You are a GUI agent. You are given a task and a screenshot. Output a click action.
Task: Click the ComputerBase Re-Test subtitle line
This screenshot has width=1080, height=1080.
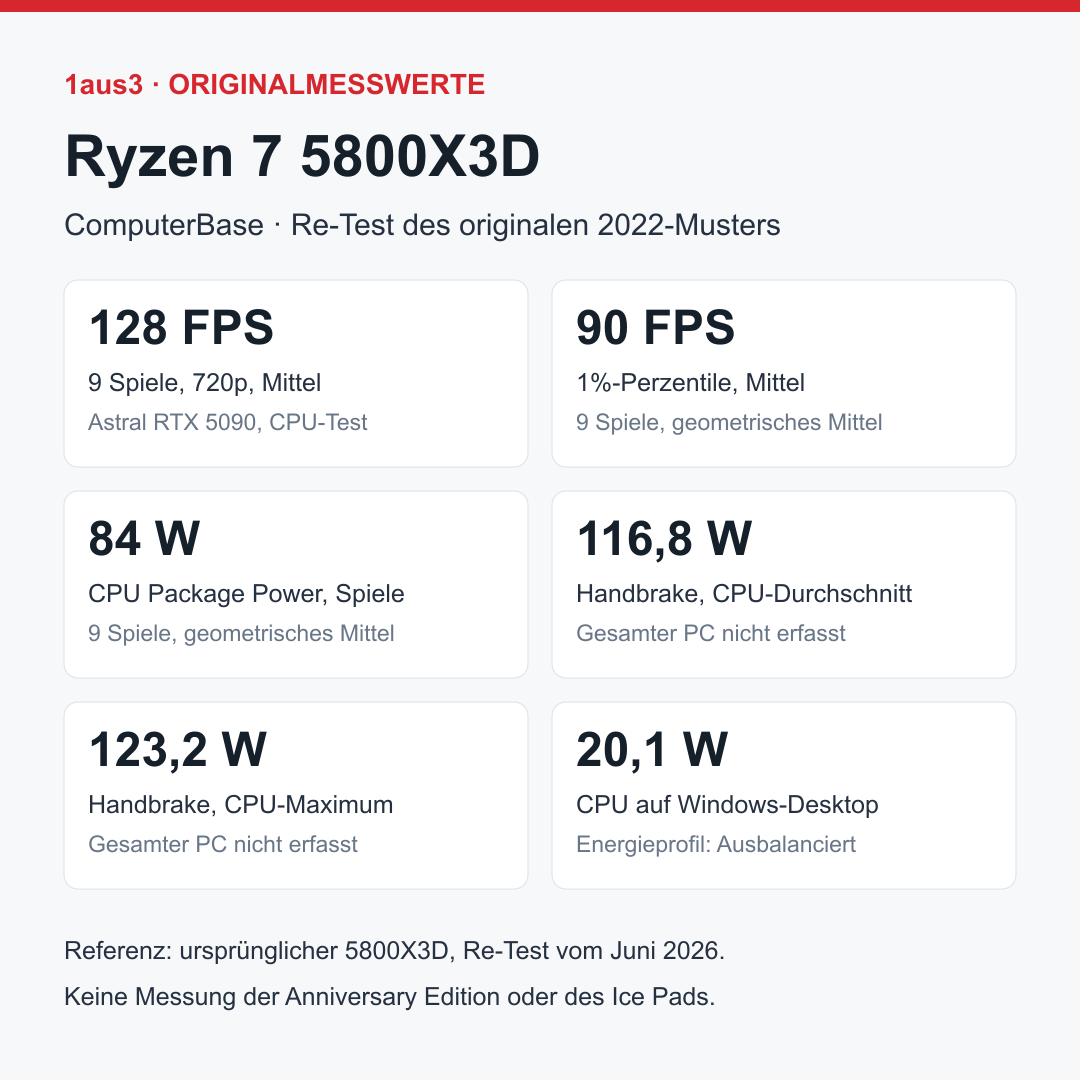pyautogui.click(x=422, y=225)
